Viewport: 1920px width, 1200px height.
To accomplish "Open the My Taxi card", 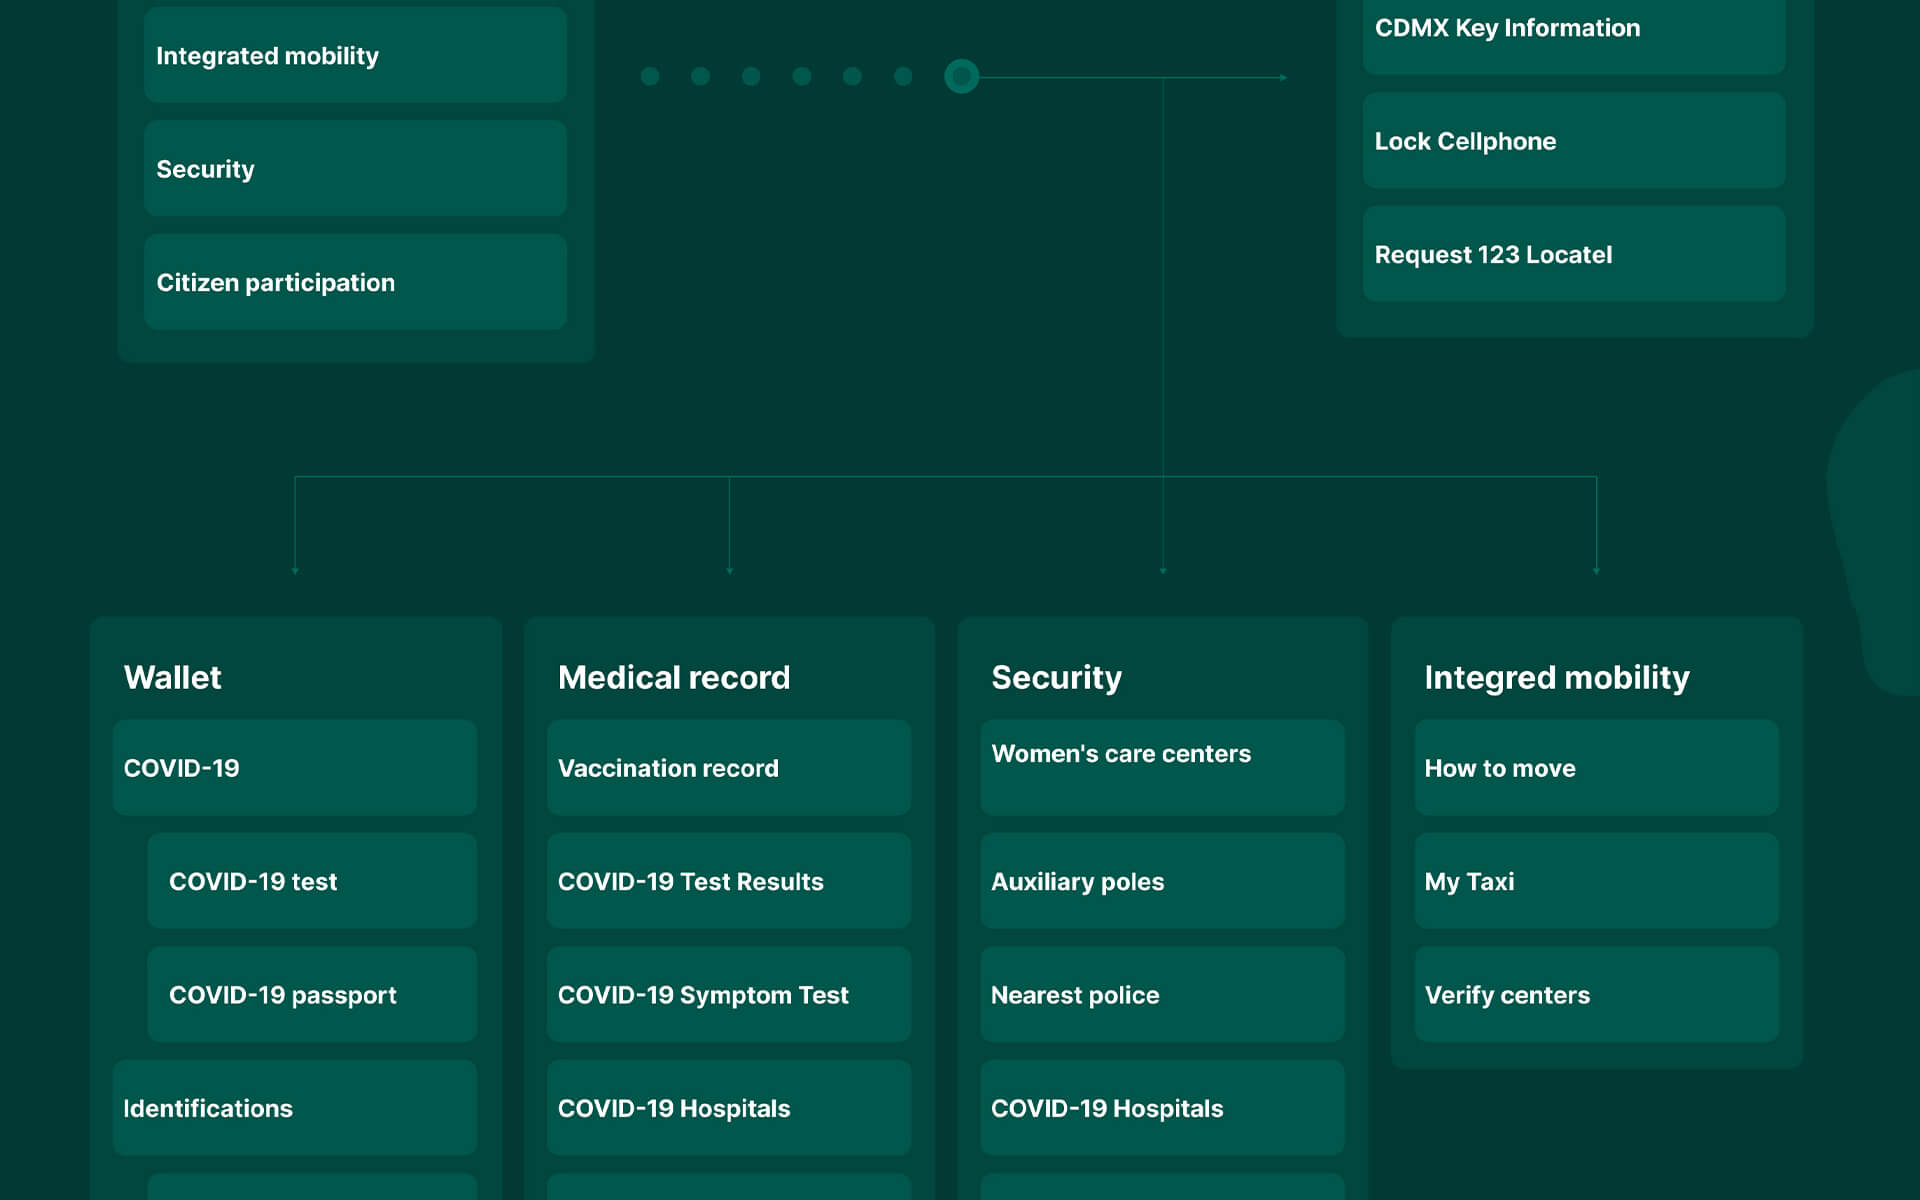I will click(1596, 881).
